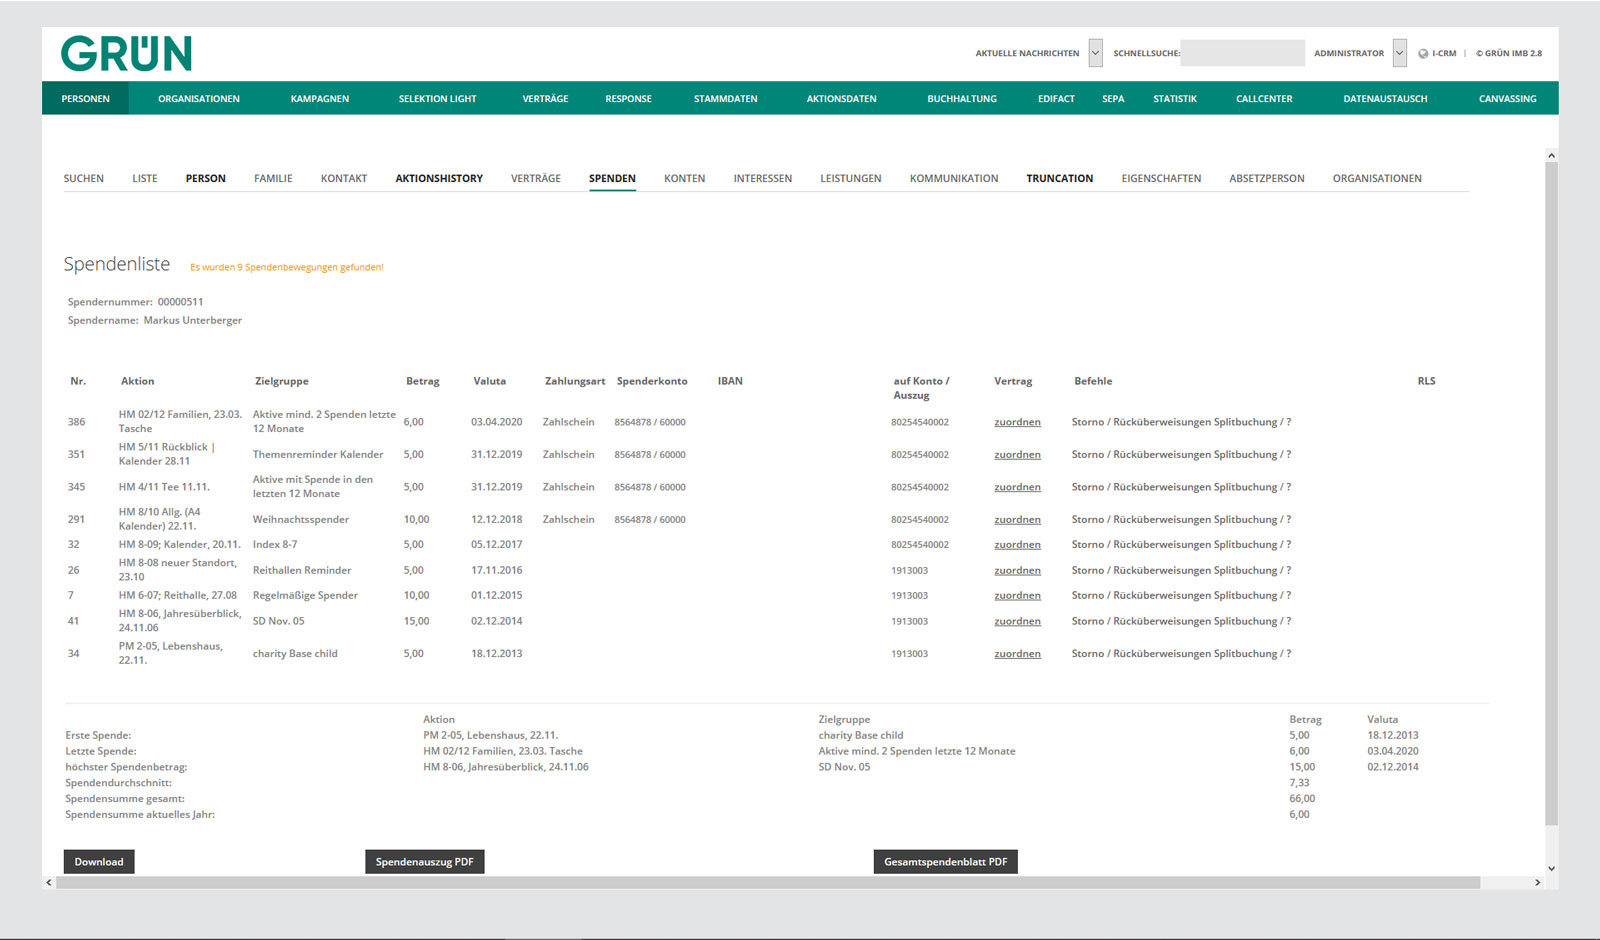Click the Gesamtspendenblatt PDF button
Viewport: 1600px width, 940px height.
coord(946,862)
